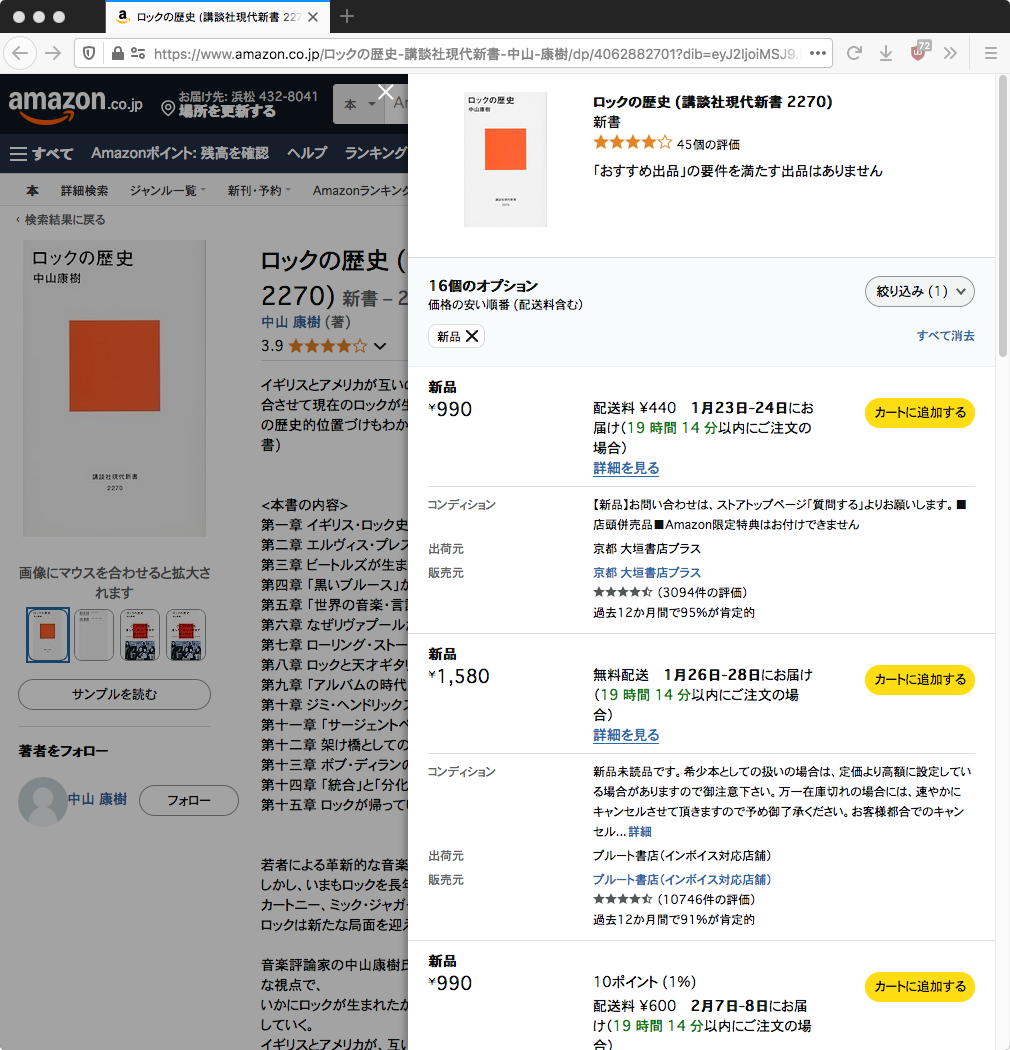1010x1050 pixels.
Task: Select the 本 subnav item
Action: pos(32,191)
